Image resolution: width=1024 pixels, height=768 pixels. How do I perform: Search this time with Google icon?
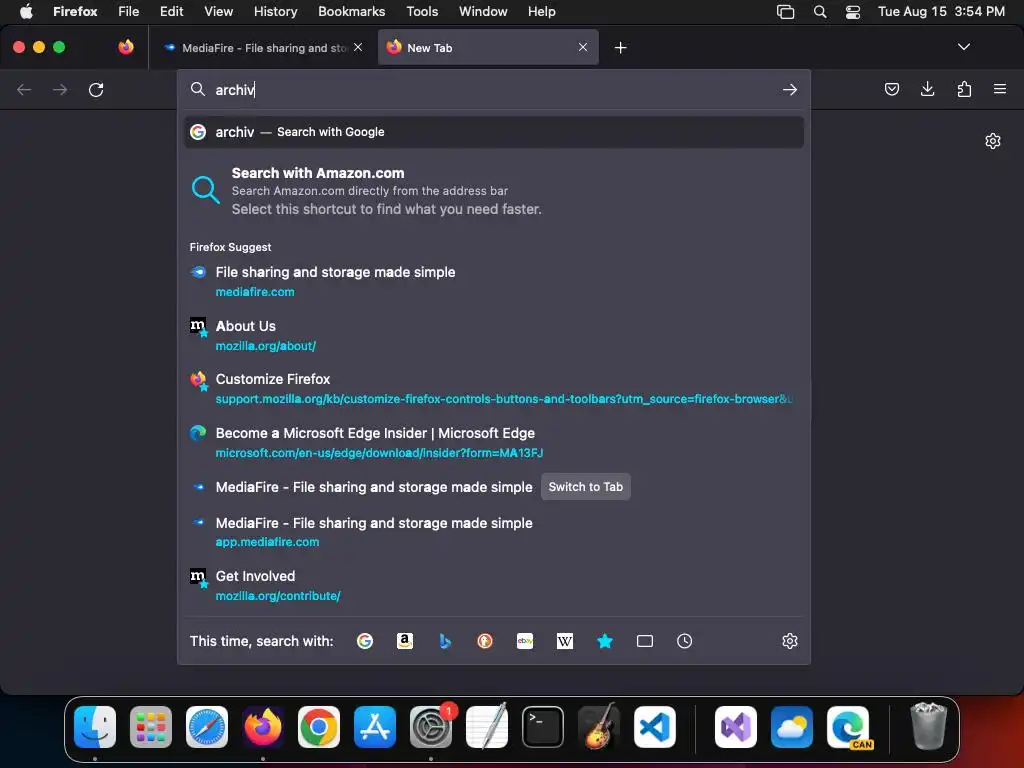point(364,641)
